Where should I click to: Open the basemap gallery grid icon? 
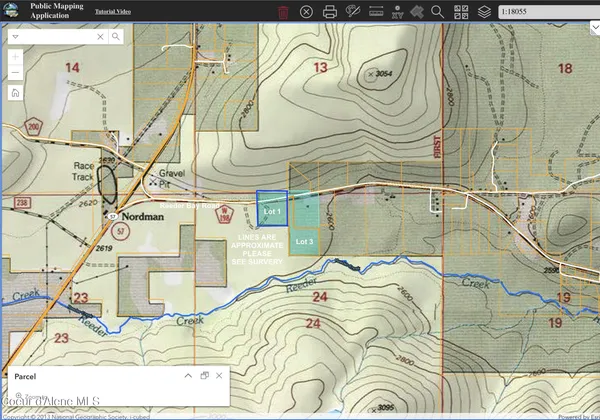pyautogui.click(x=462, y=12)
